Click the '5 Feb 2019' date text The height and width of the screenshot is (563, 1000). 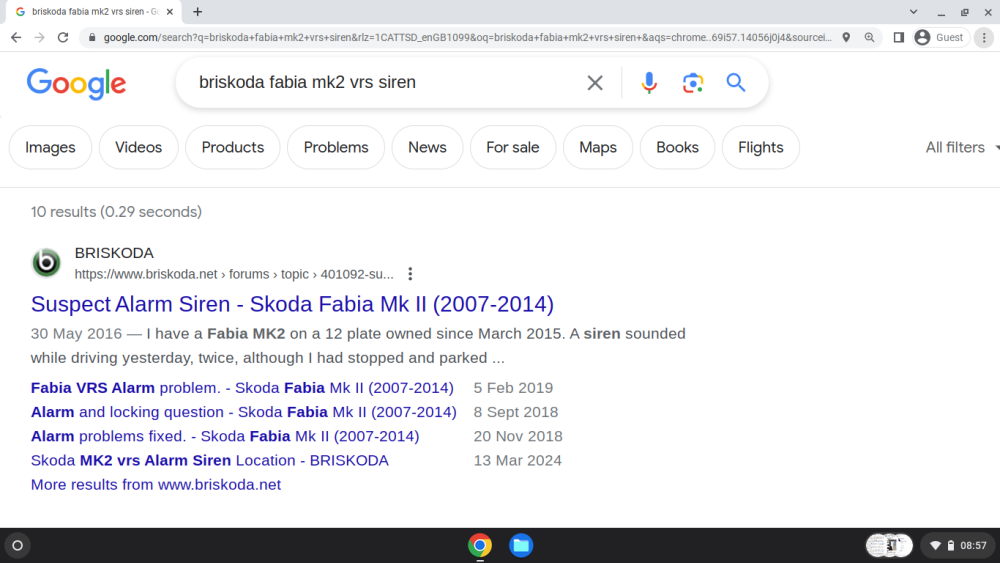(513, 388)
